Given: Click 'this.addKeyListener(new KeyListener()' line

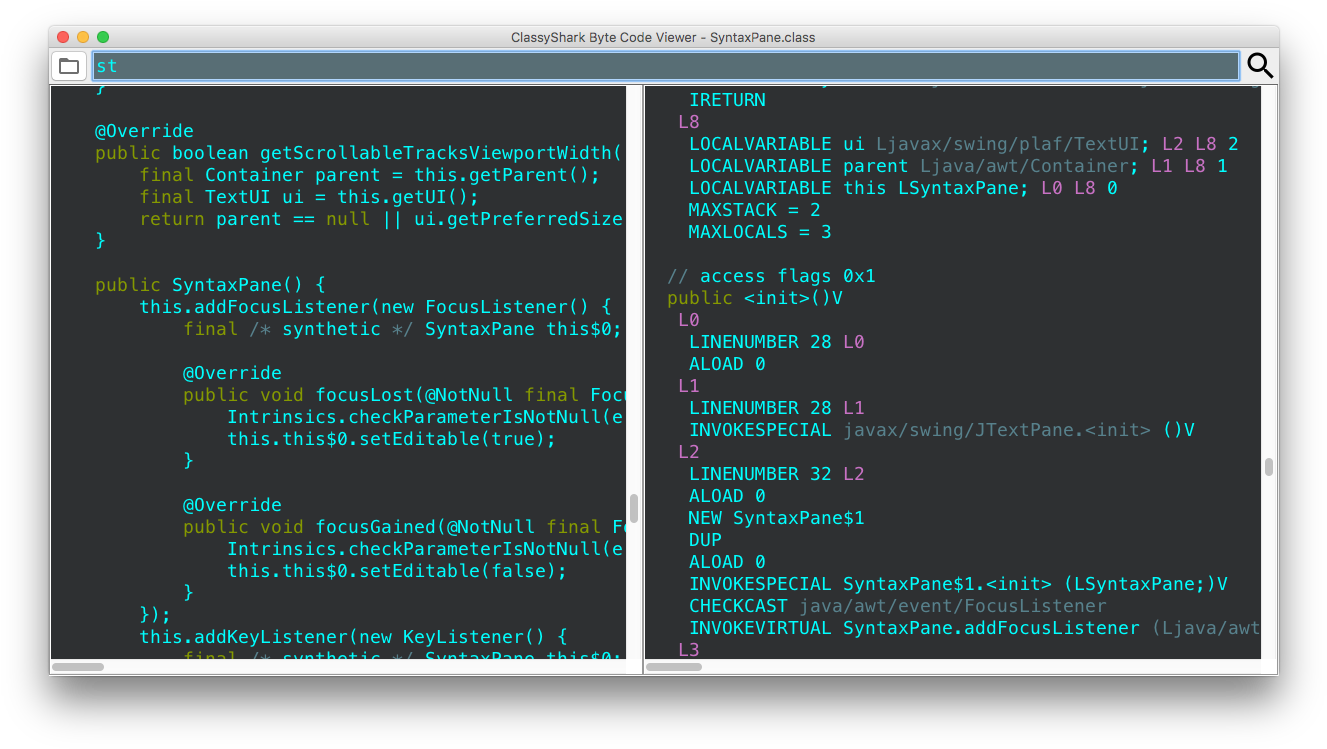Looking at the screenshot, I should tap(353, 637).
